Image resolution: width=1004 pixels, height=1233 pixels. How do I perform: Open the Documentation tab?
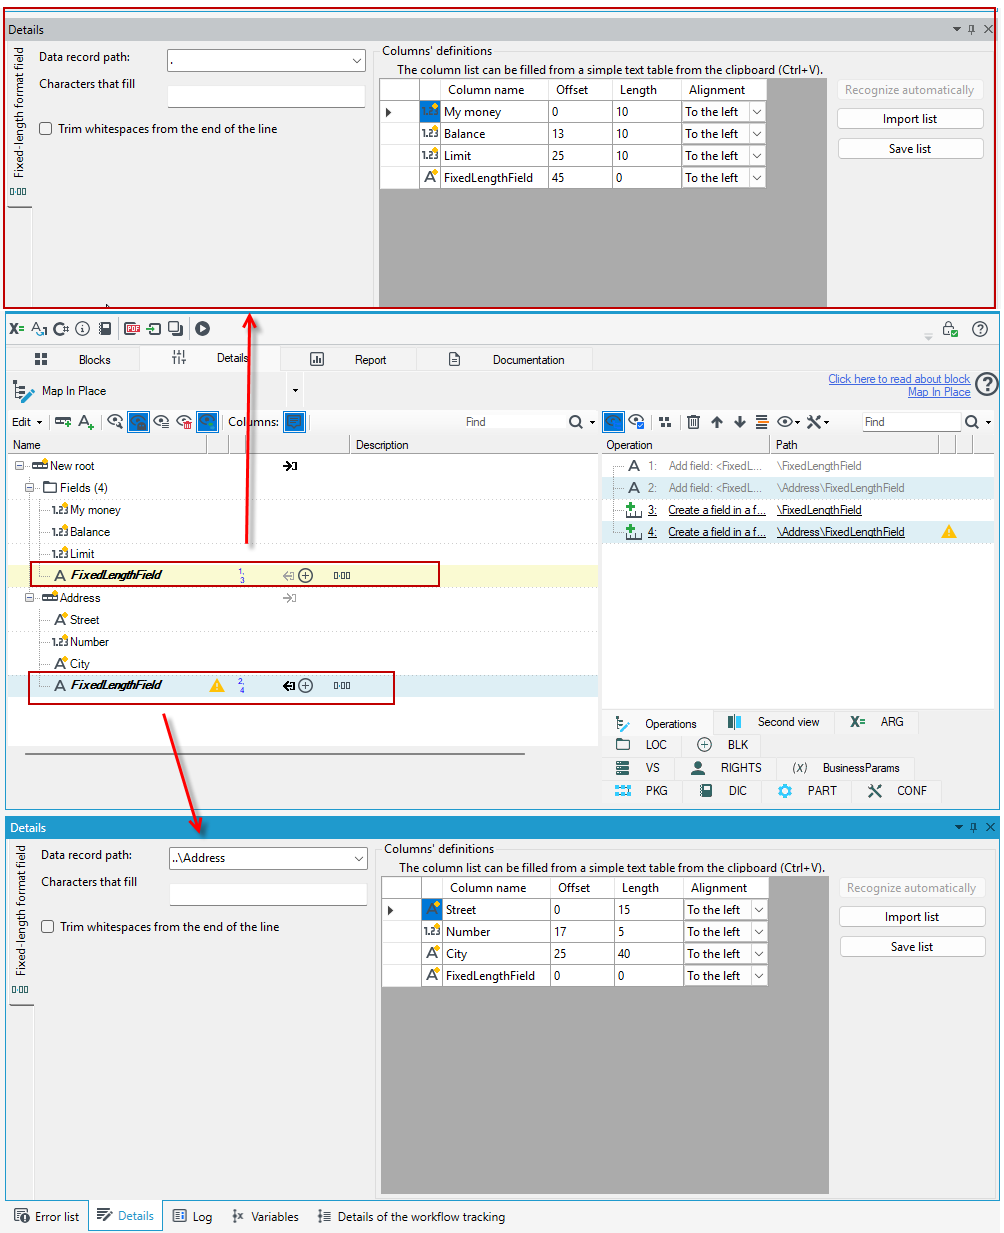click(506, 359)
